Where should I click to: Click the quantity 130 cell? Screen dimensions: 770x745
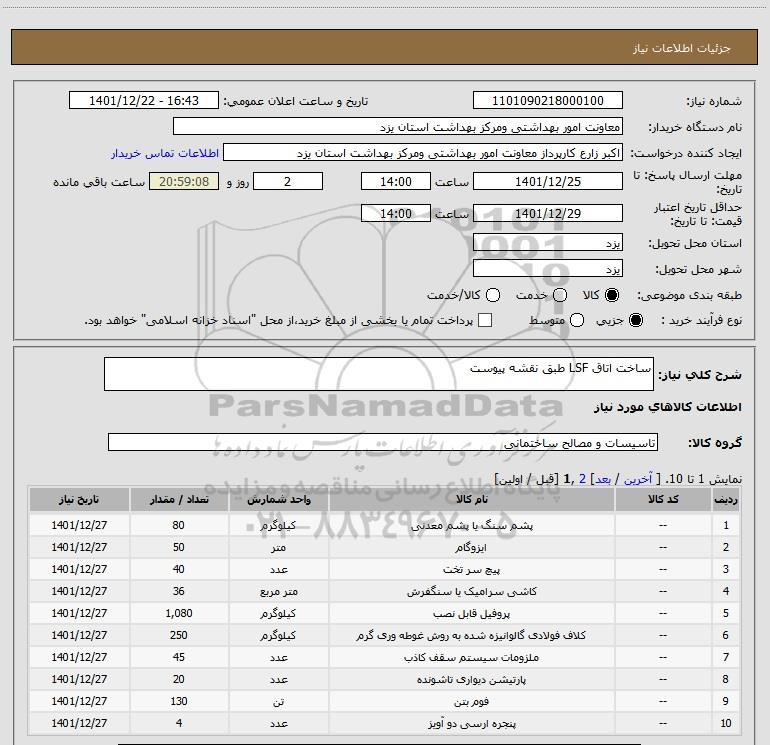coord(179,701)
